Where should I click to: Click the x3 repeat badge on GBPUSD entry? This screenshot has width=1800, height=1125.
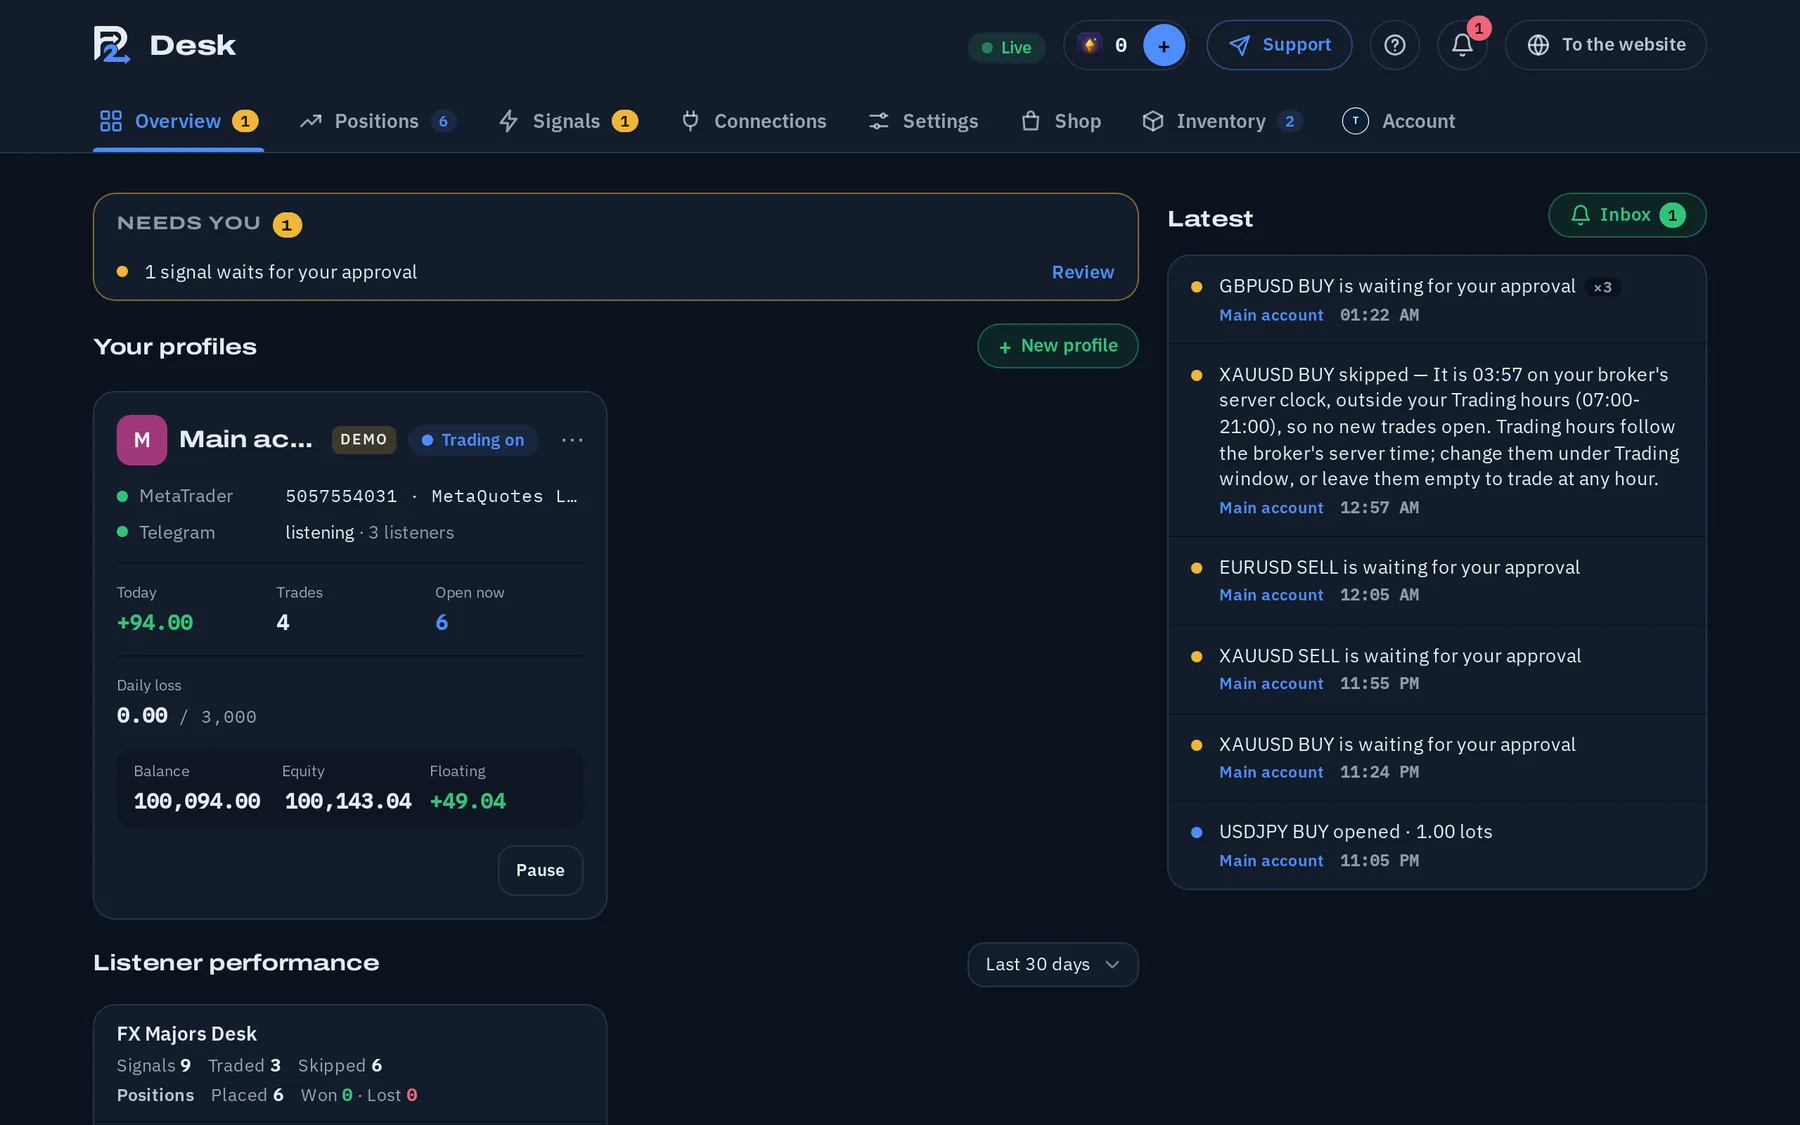click(1602, 288)
